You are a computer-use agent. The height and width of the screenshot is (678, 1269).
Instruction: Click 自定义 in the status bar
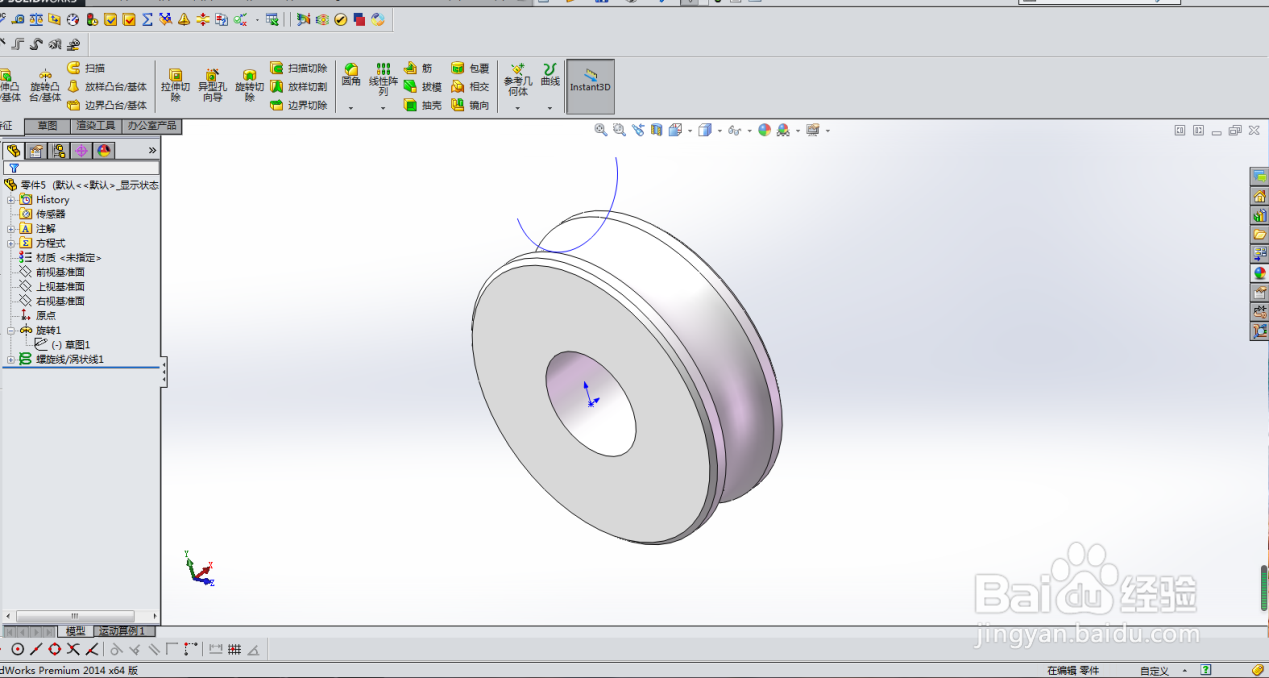click(1155, 670)
